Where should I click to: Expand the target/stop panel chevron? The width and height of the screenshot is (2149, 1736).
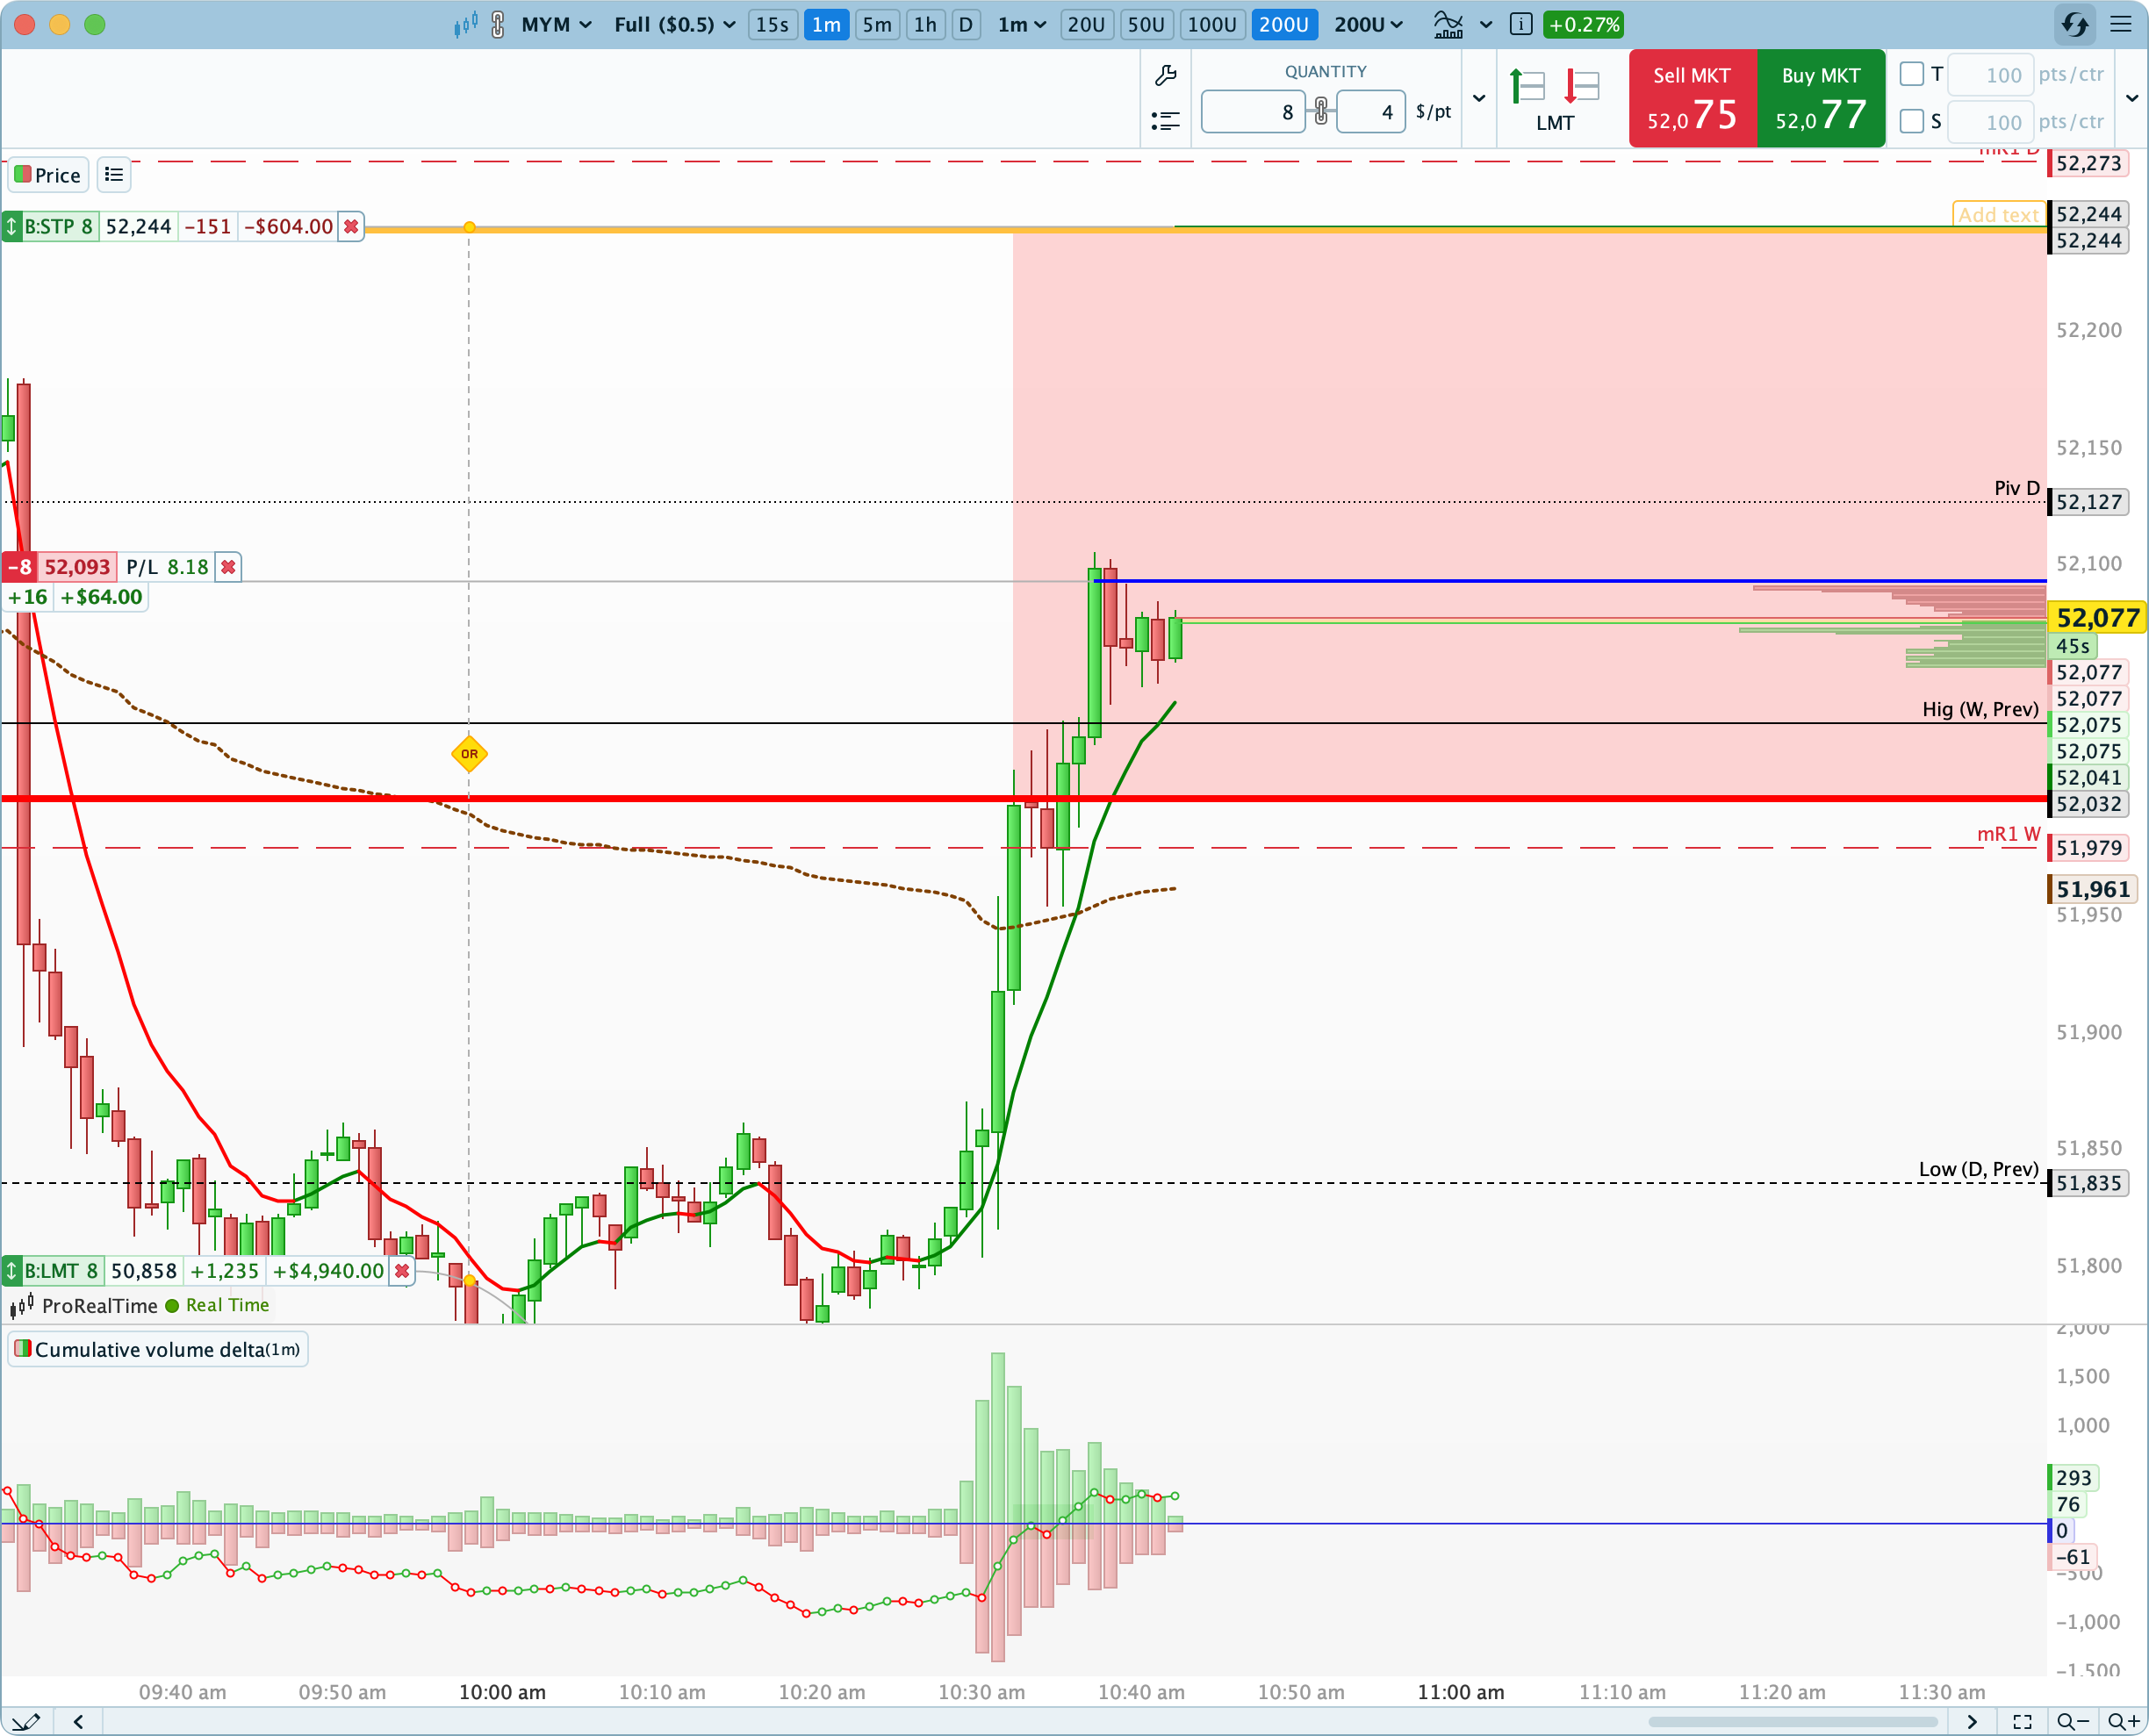tap(2132, 98)
